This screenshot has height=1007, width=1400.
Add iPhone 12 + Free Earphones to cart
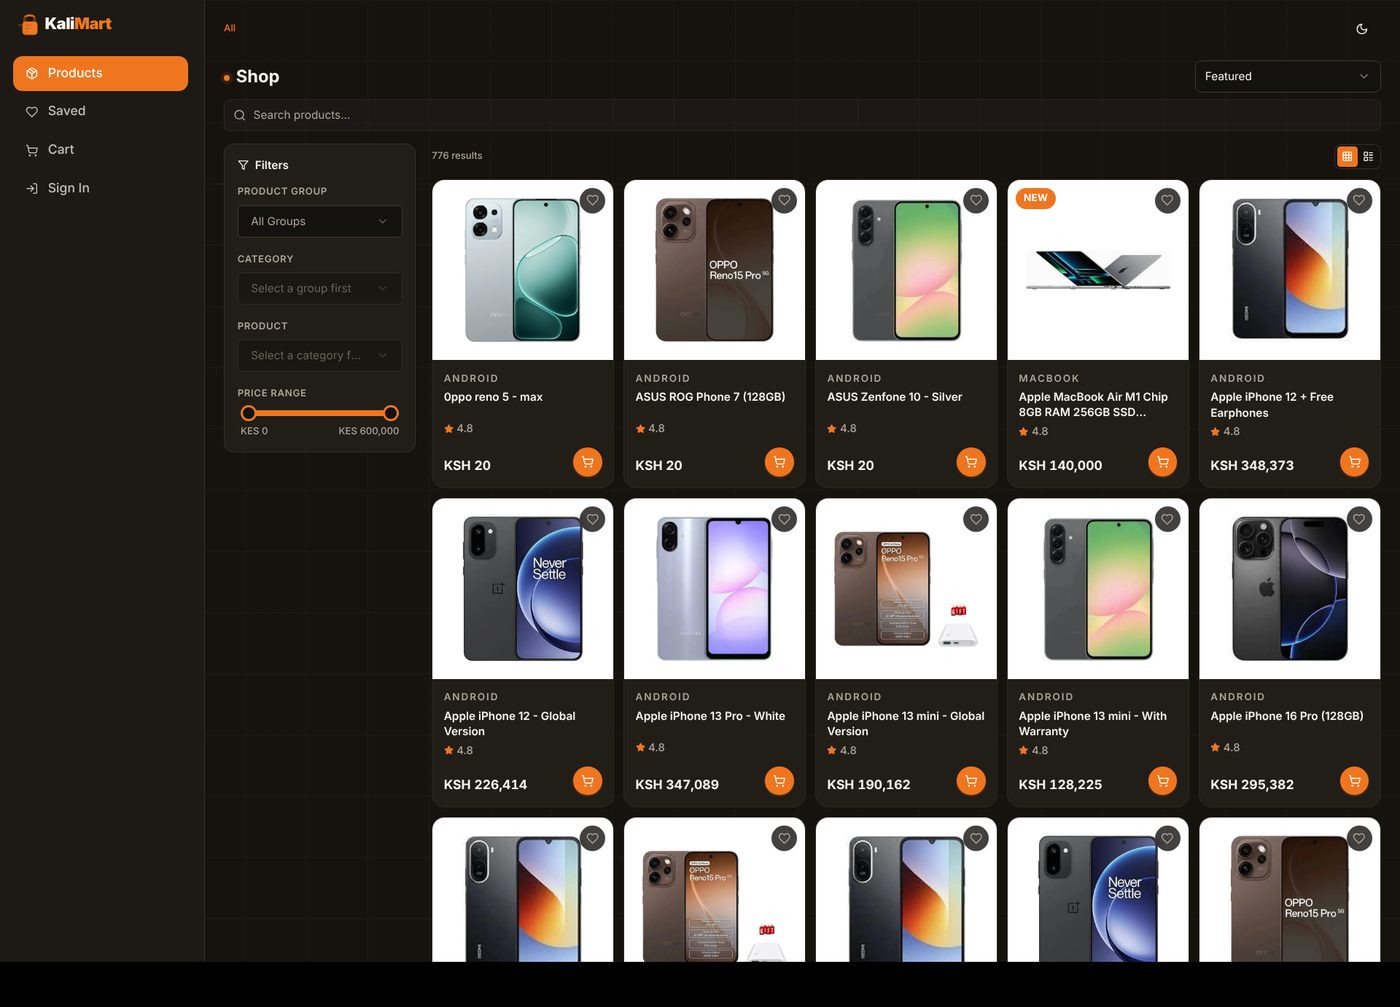(1354, 462)
